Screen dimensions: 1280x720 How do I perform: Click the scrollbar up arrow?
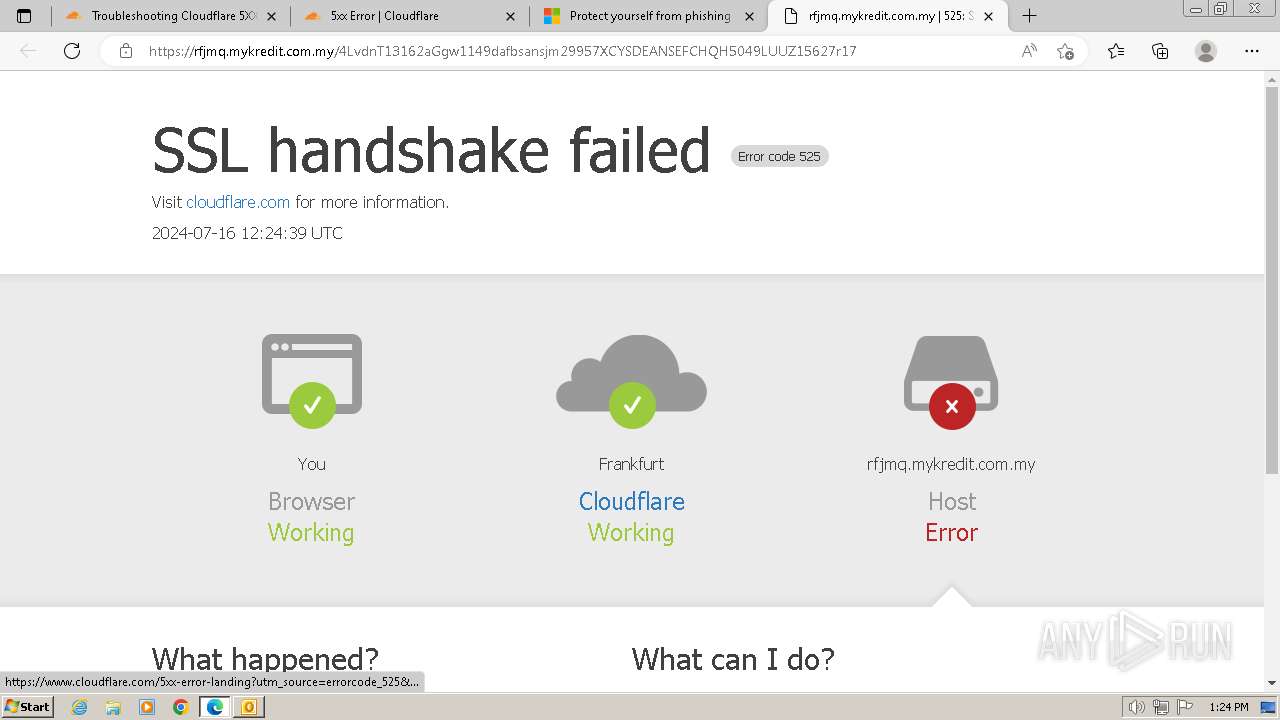tap(1272, 78)
